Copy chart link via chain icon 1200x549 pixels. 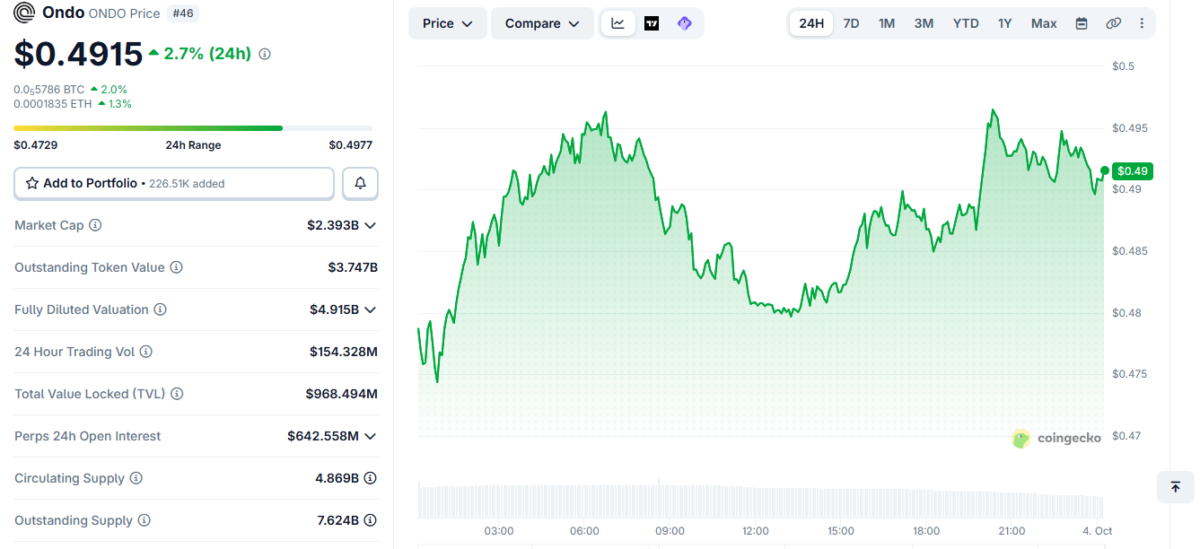1113,23
